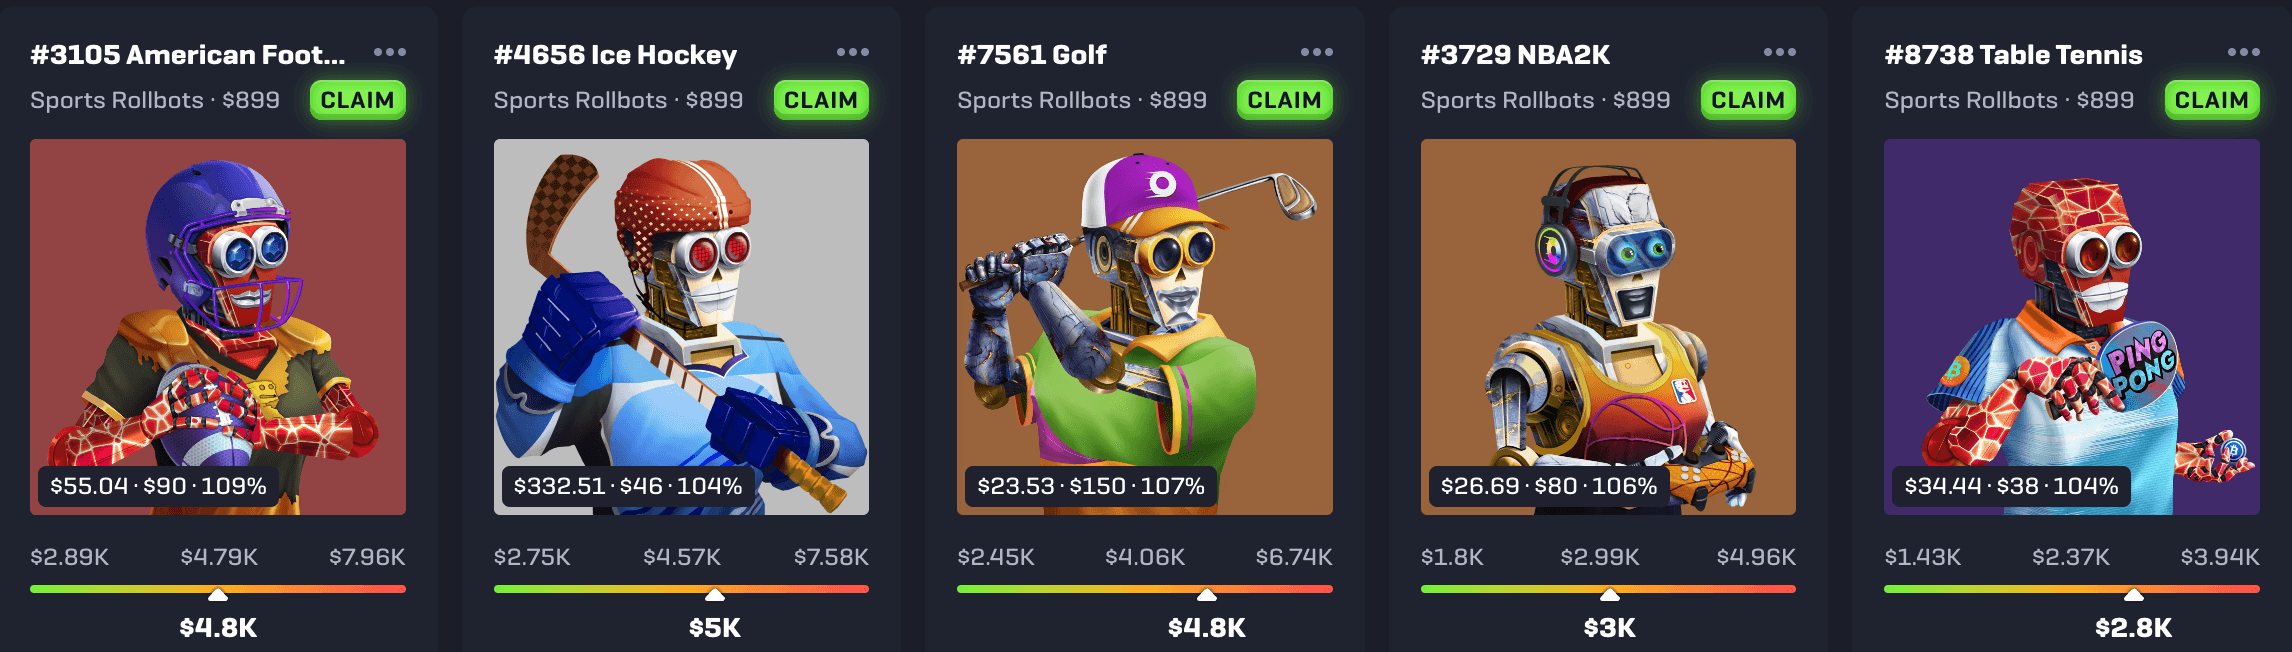The image size is (2292, 652).
Task: Open the Ice Hockey robot image
Action: pyautogui.click(x=681, y=327)
